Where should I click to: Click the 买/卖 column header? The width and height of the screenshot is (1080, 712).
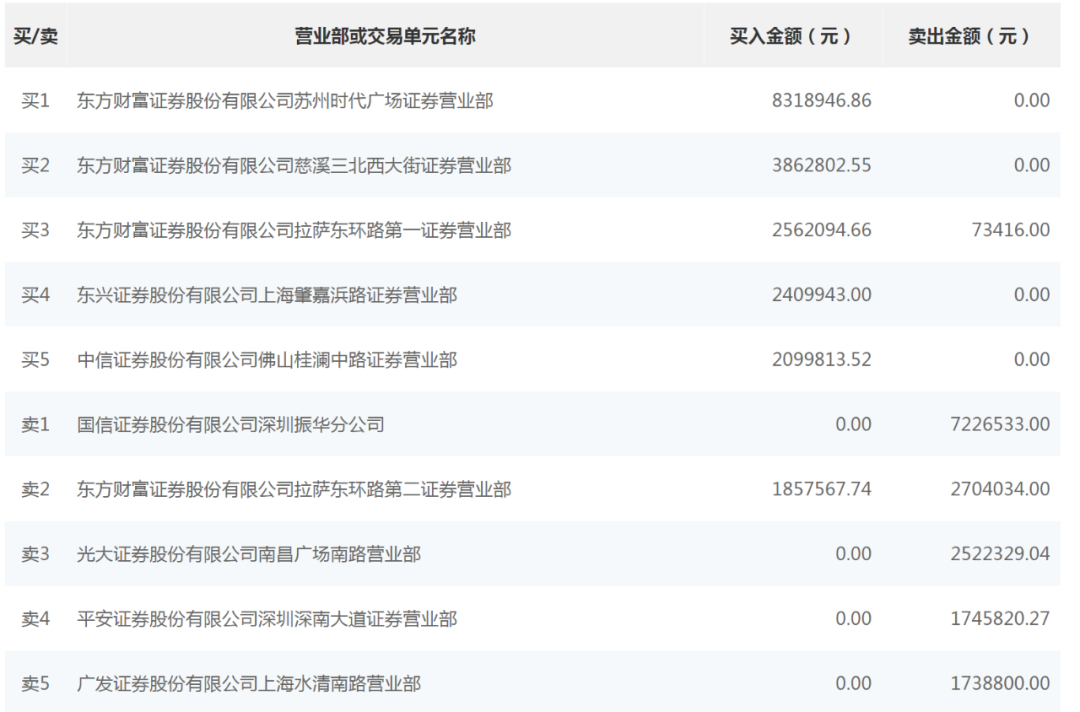coord(35,36)
